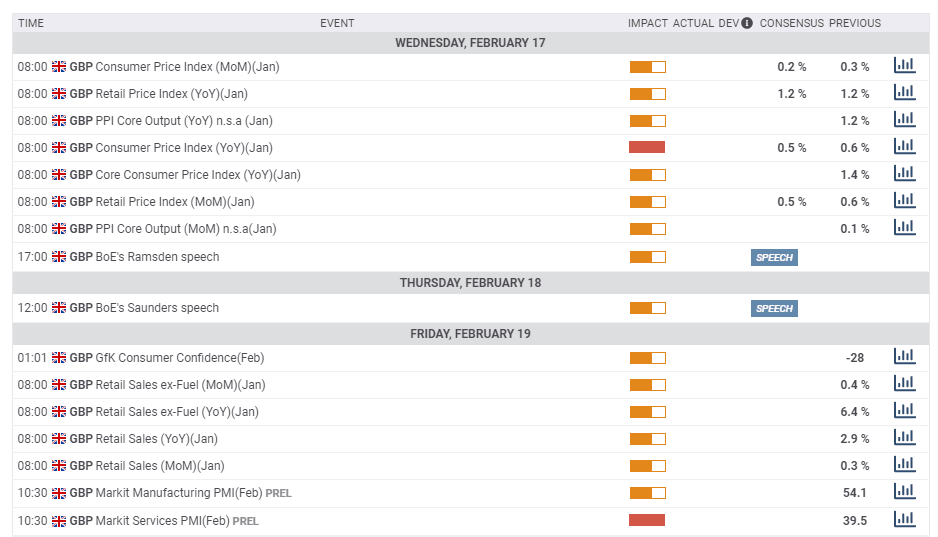Screen dimensions: 938x537
Task: Click the IMPACT column header
Action: click(647, 23)
